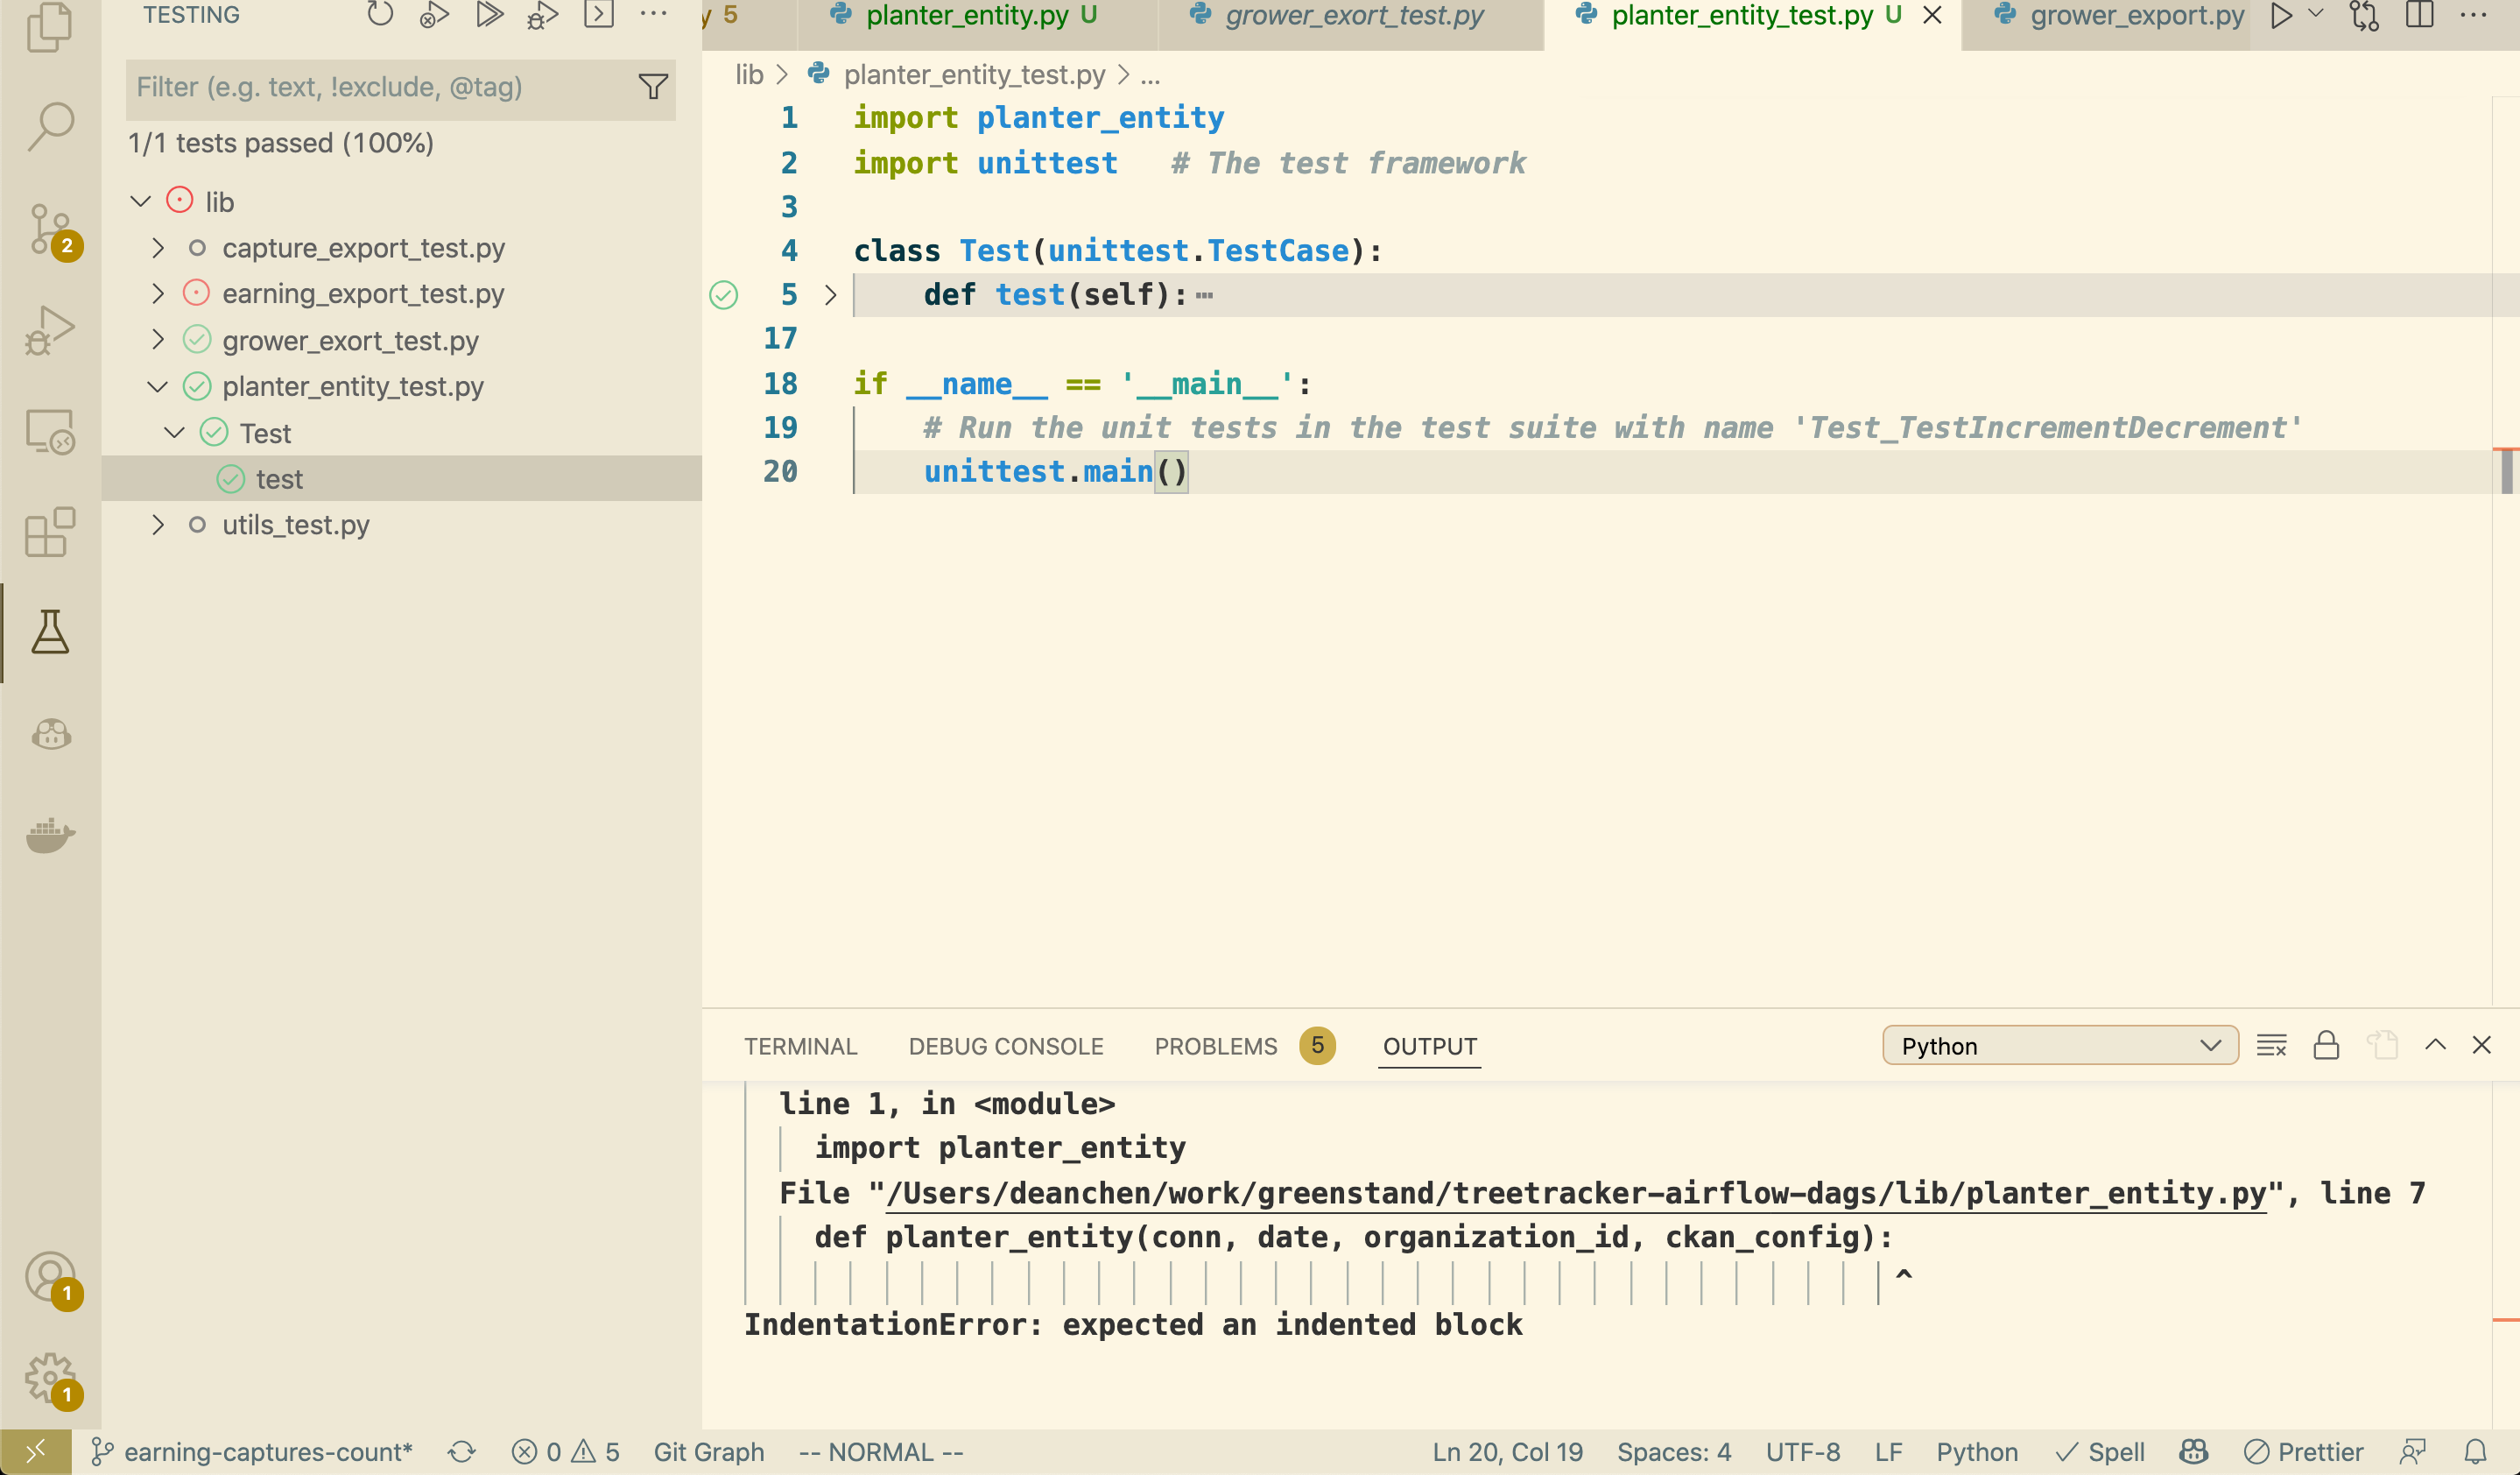Select the test item in tree

coord(402,479)
